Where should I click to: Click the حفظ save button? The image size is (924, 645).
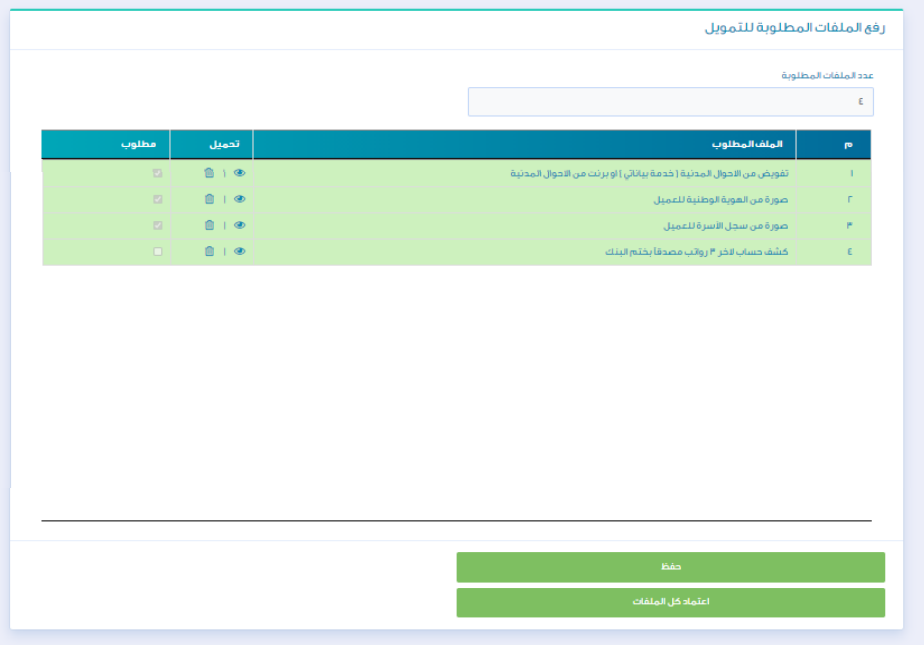click(671, 567)
